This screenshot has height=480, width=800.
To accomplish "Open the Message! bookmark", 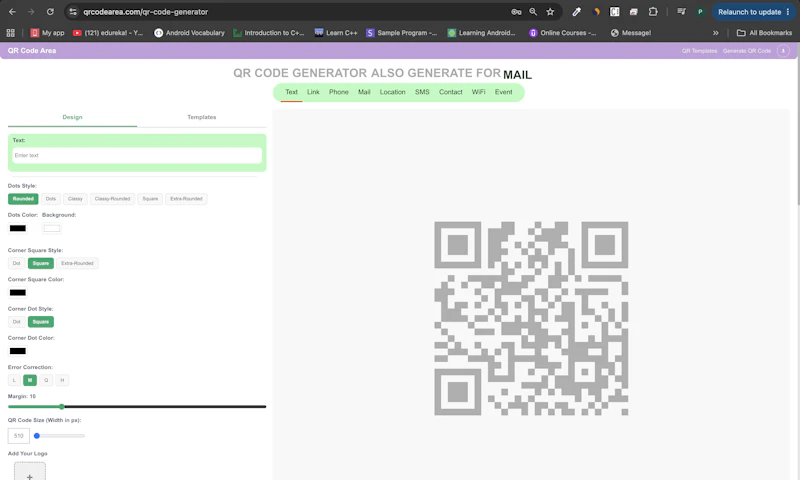I will pos(631,33).
